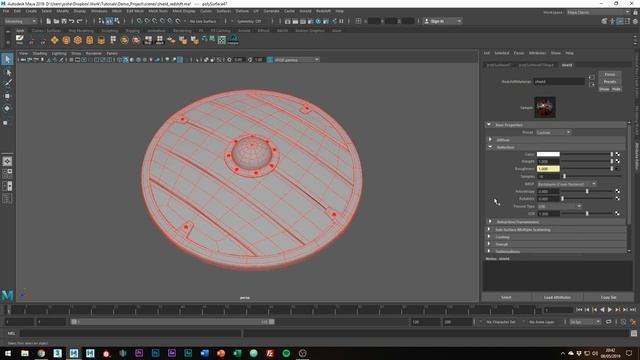Open the viewport Shading menu
Image resolution: width=640 pixels, height=360 pixels.
[40, 53]
